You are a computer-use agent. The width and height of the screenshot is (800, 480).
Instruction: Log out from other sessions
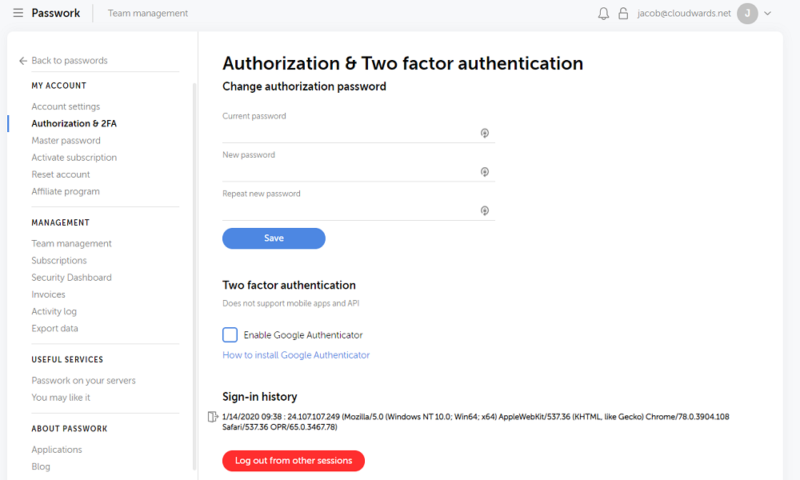click(293, 461)
